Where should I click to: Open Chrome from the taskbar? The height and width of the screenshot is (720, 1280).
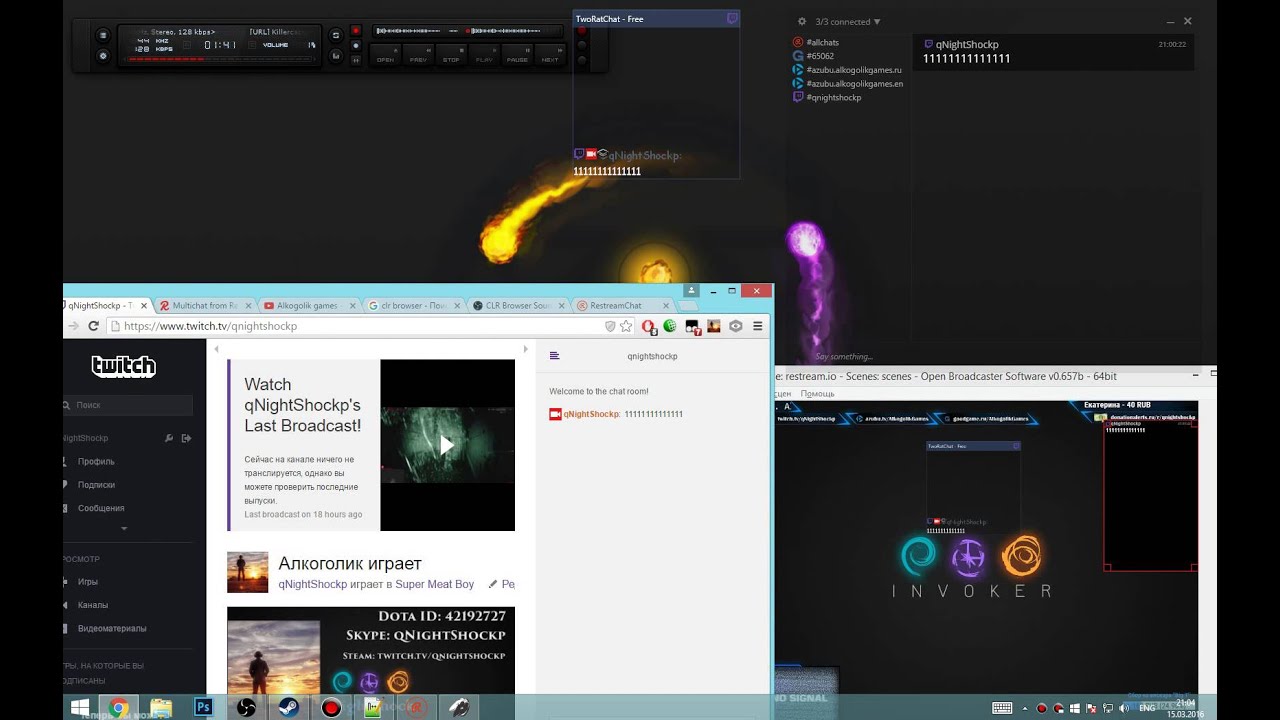(119, 708)
